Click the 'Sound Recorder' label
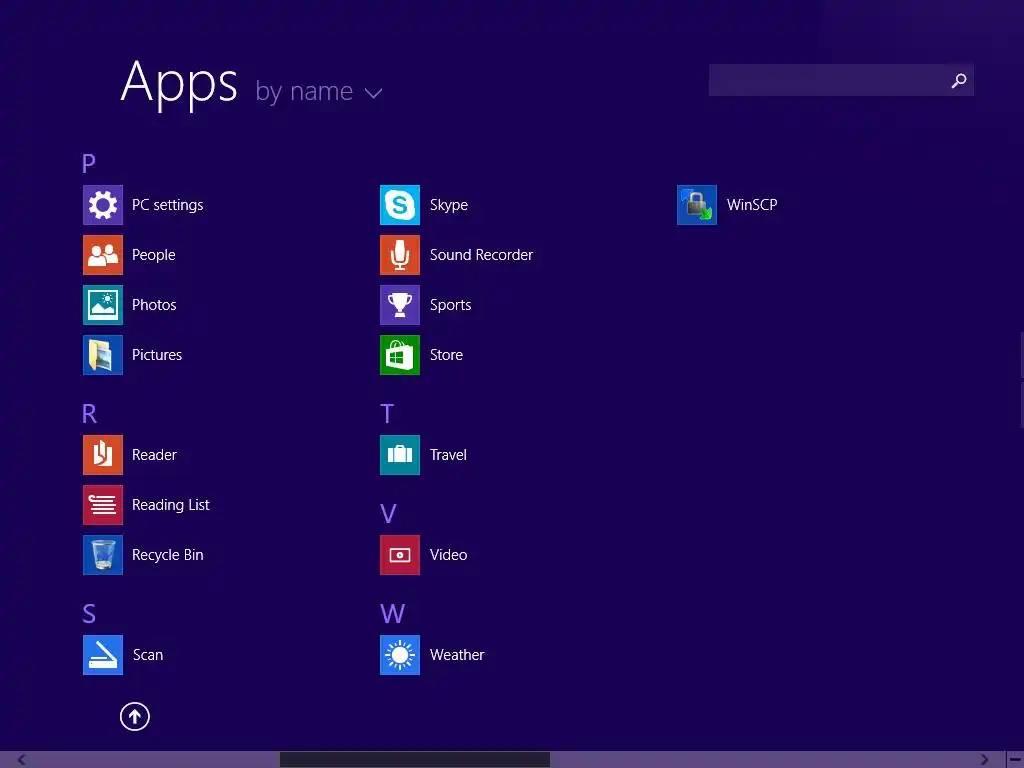1024x768 pixels. coord(481,255)
